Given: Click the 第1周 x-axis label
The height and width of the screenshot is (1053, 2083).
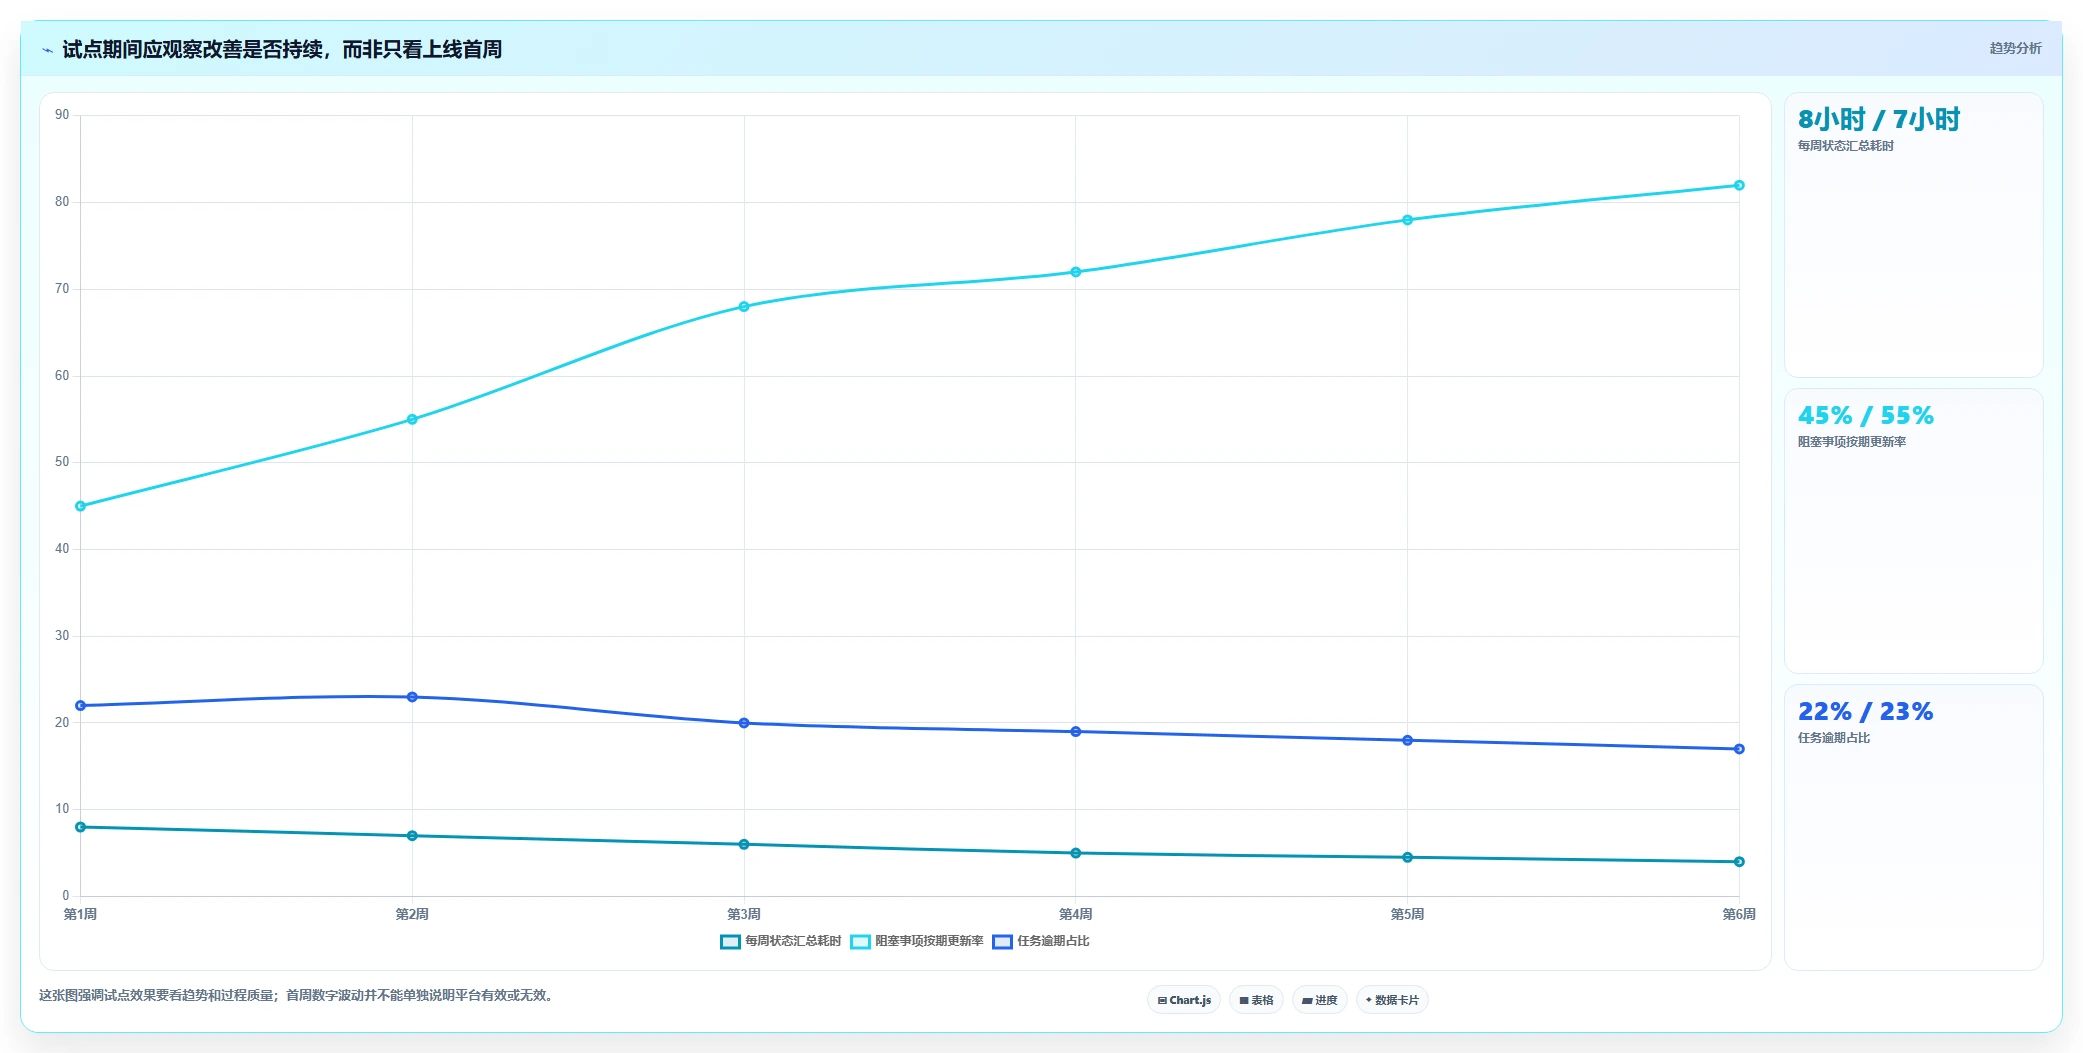Looking at the screenshot, I should coord(81,914).
